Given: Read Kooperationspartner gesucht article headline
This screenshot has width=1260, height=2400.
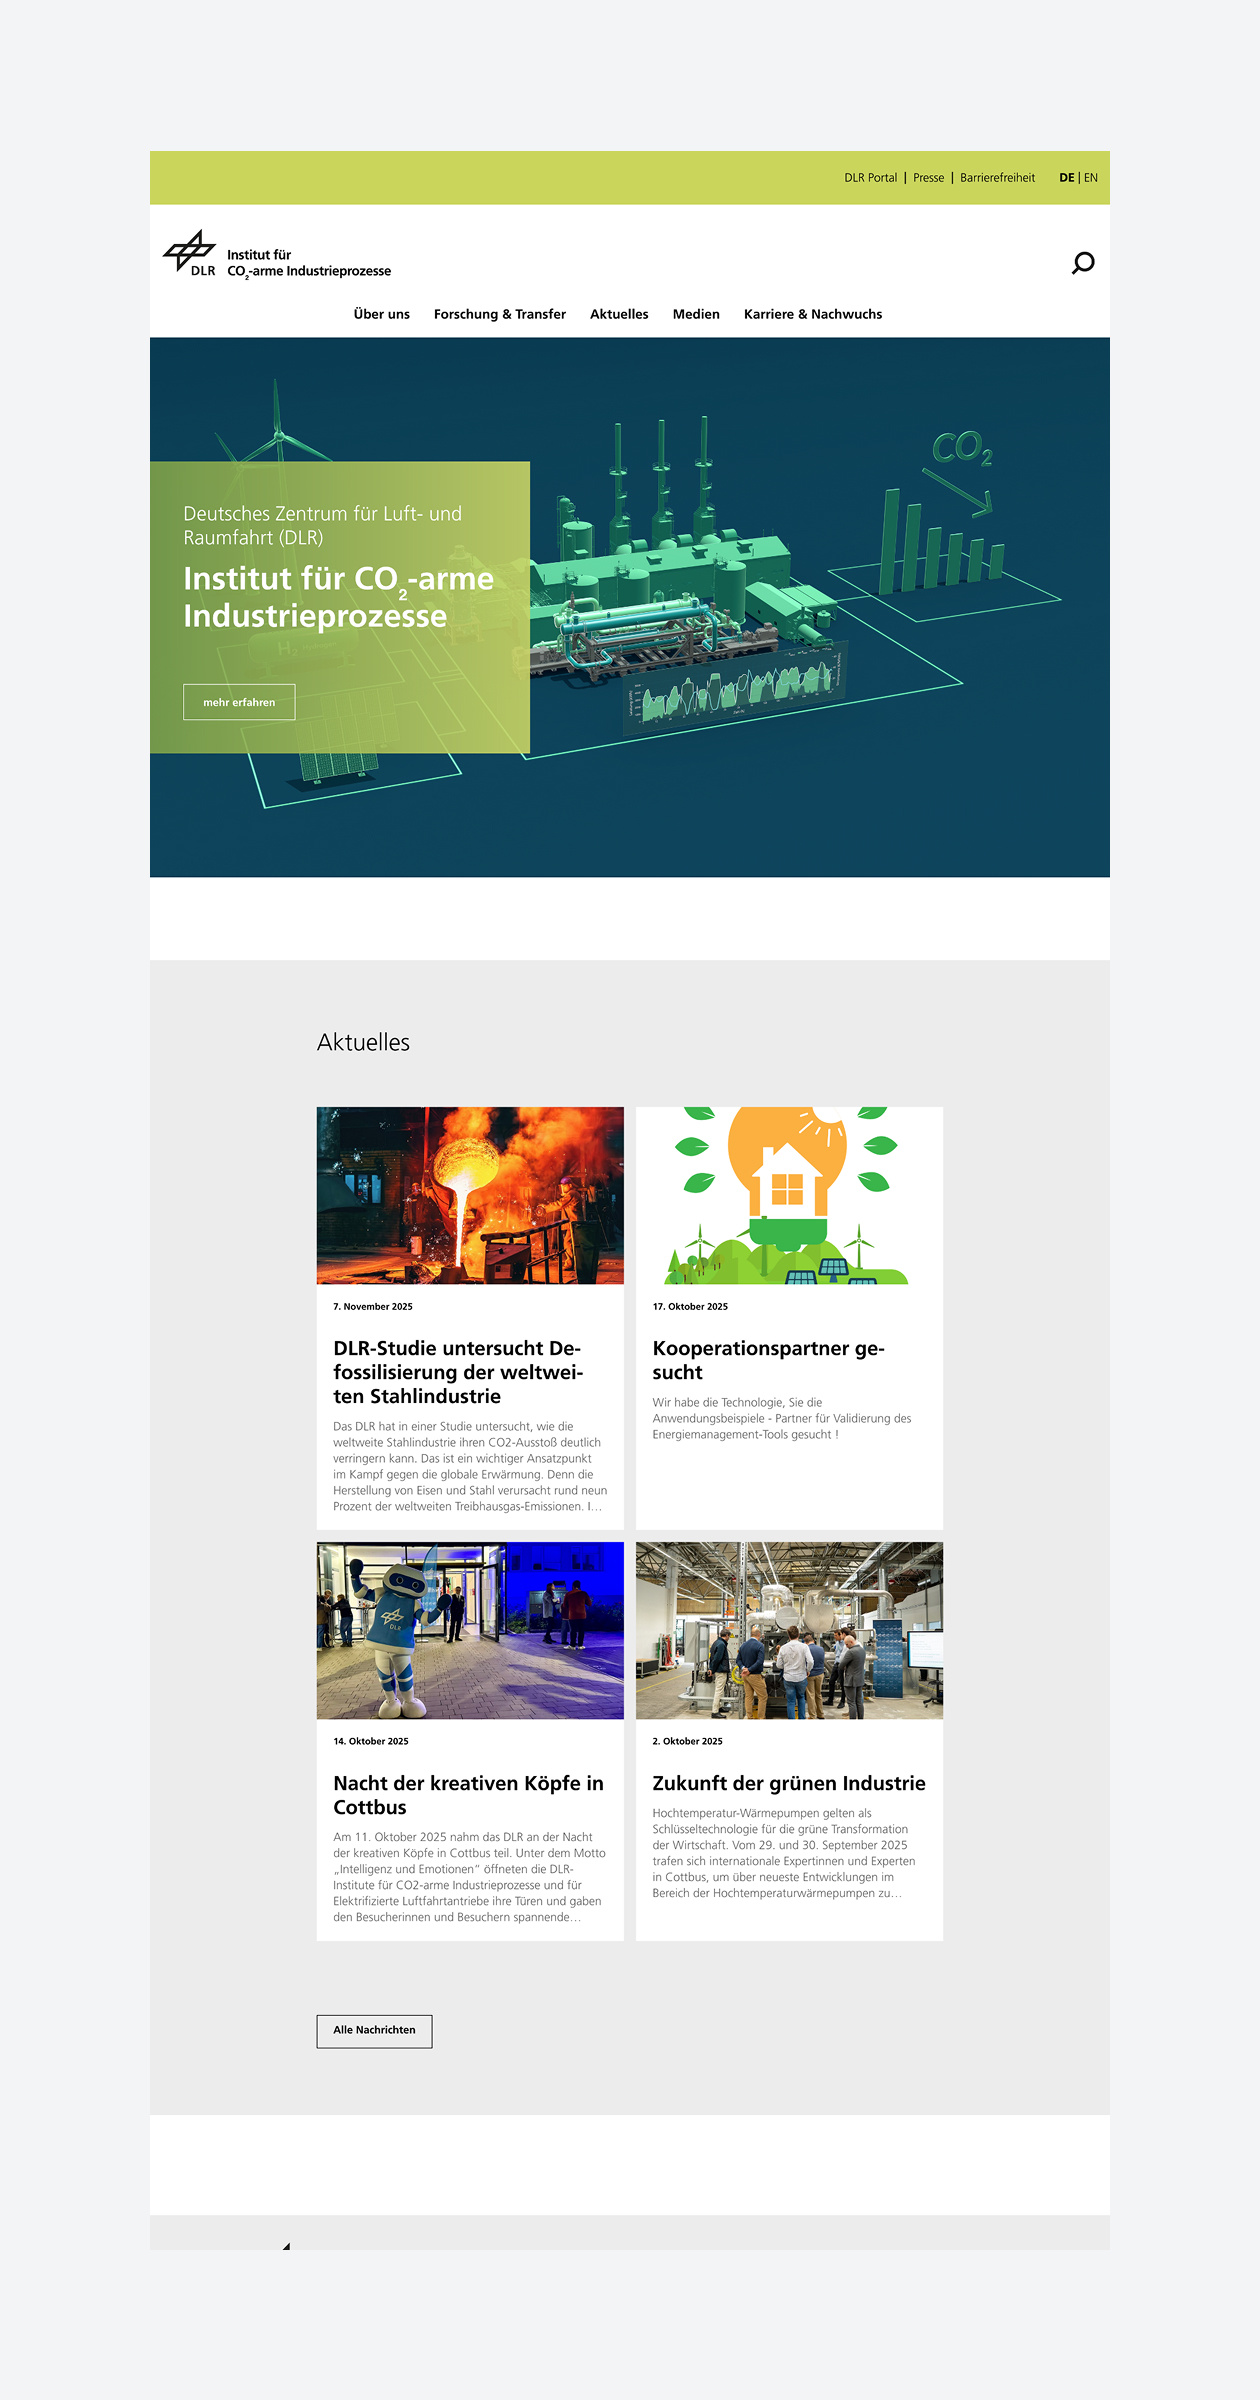Looking at the screenshot, I should click(768, 1360).
